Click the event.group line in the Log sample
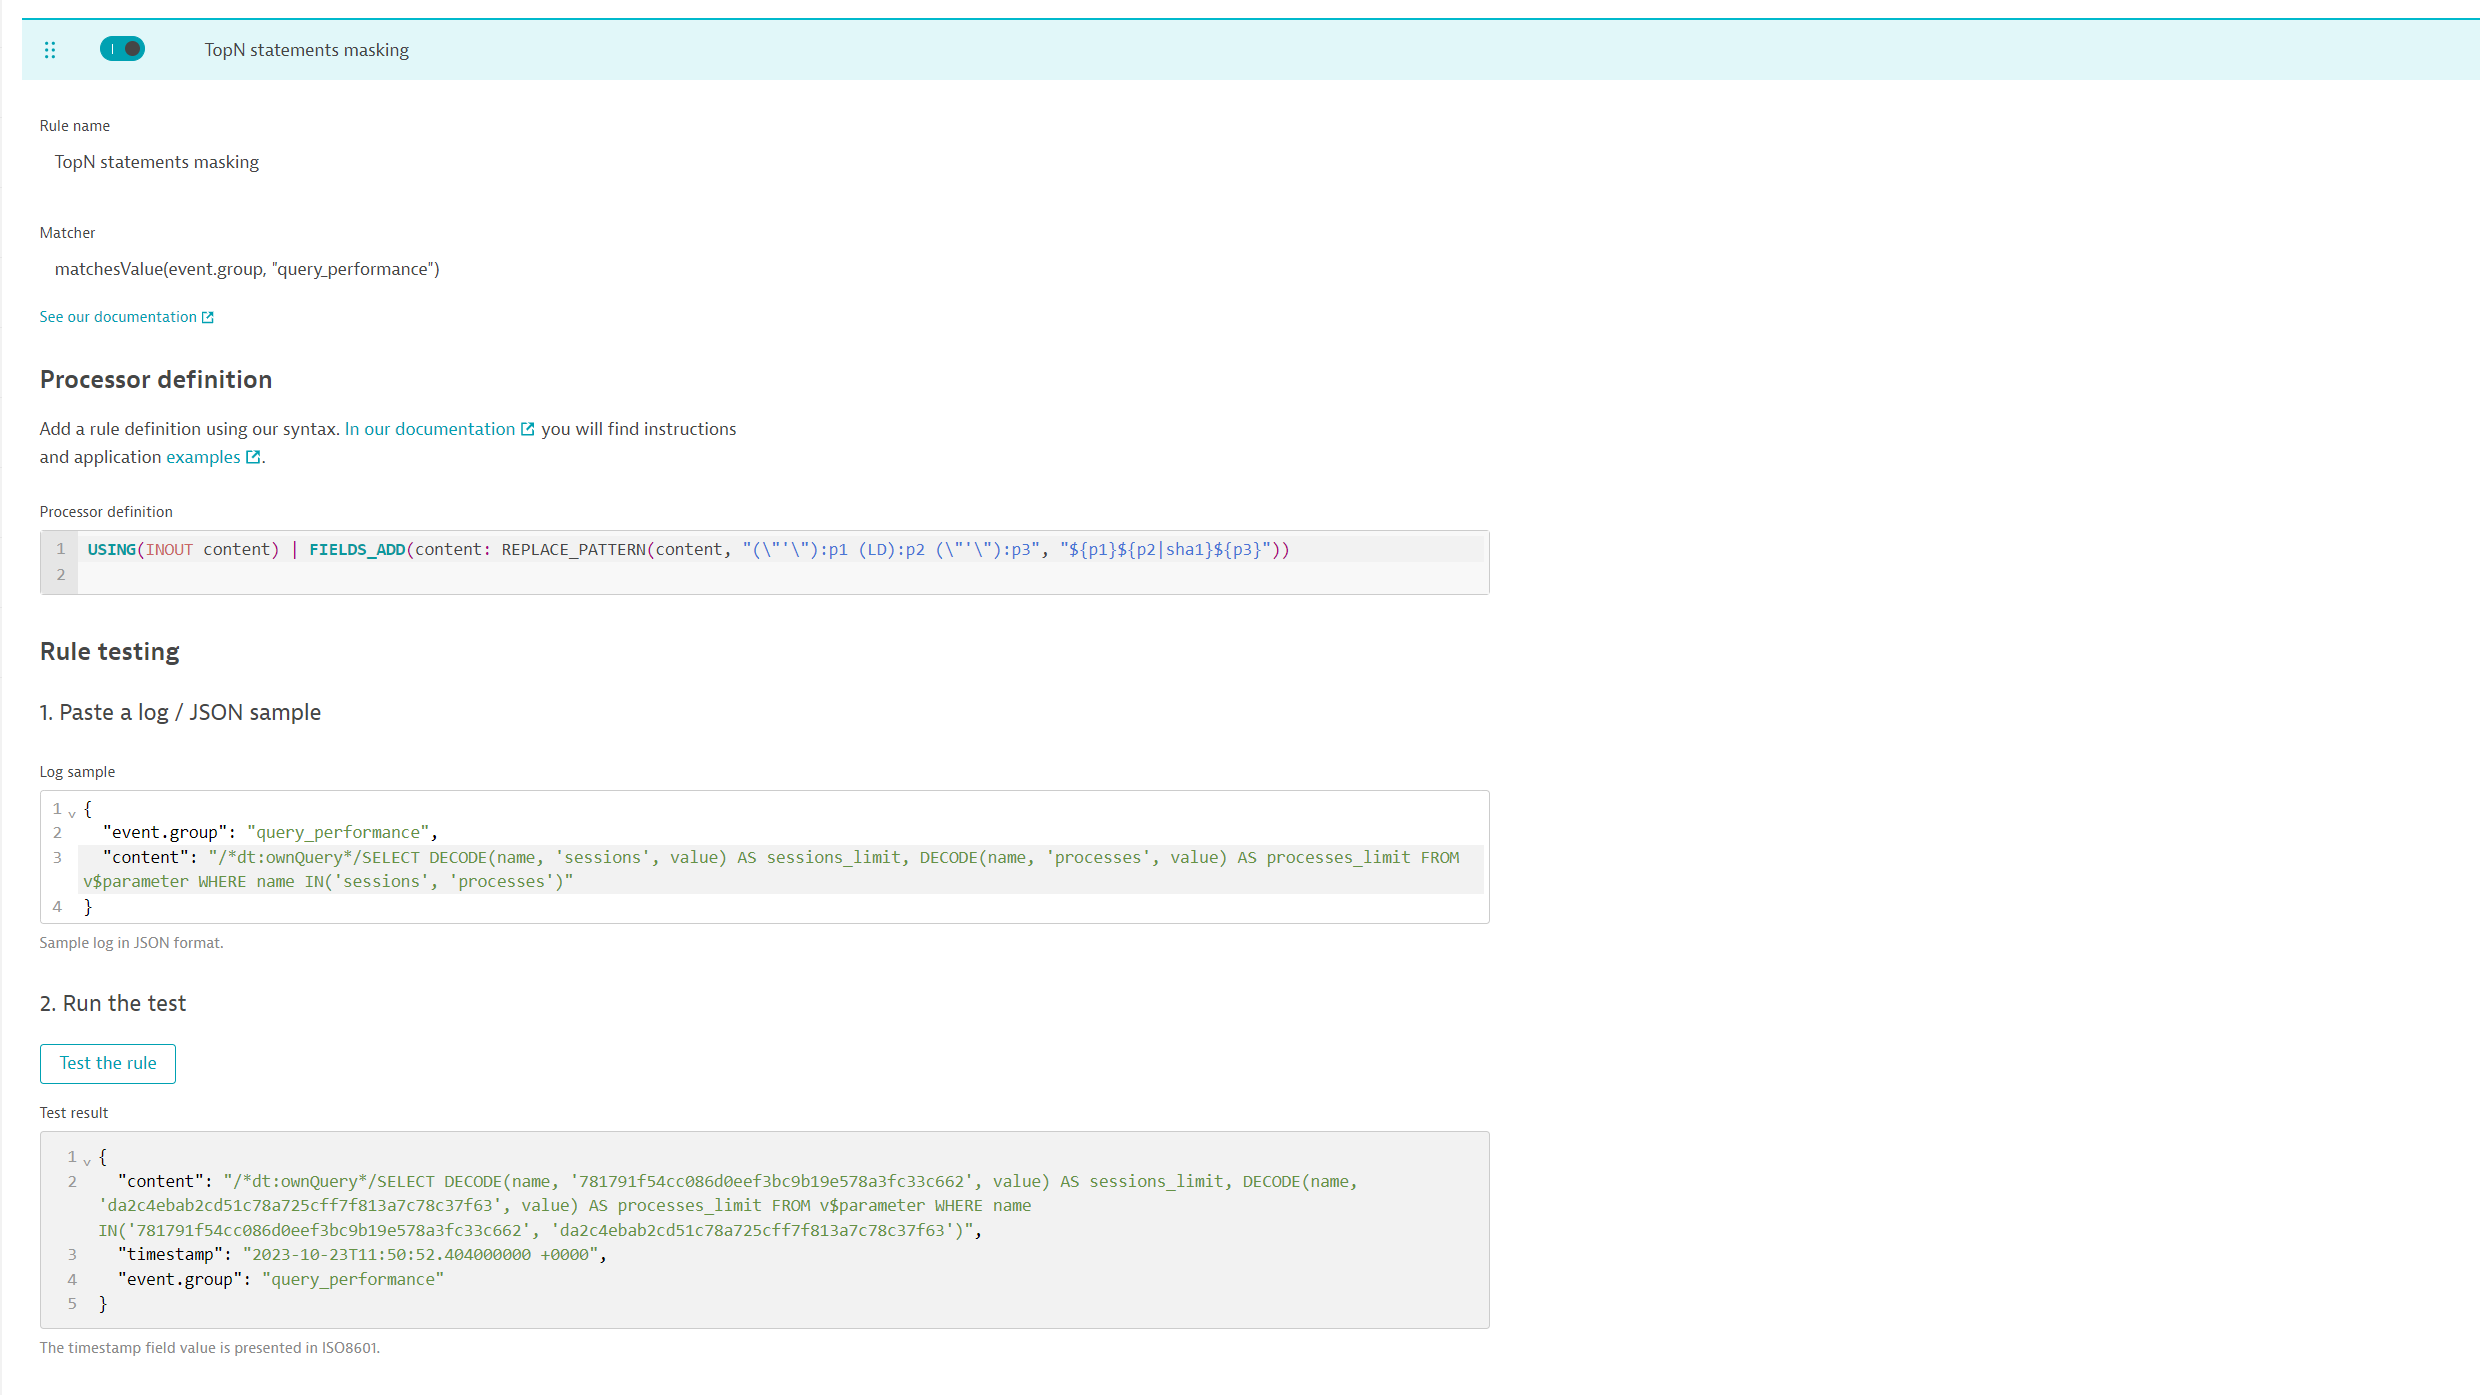Viewport: 2480px width, 1395px height. click(x=270, y=832)
